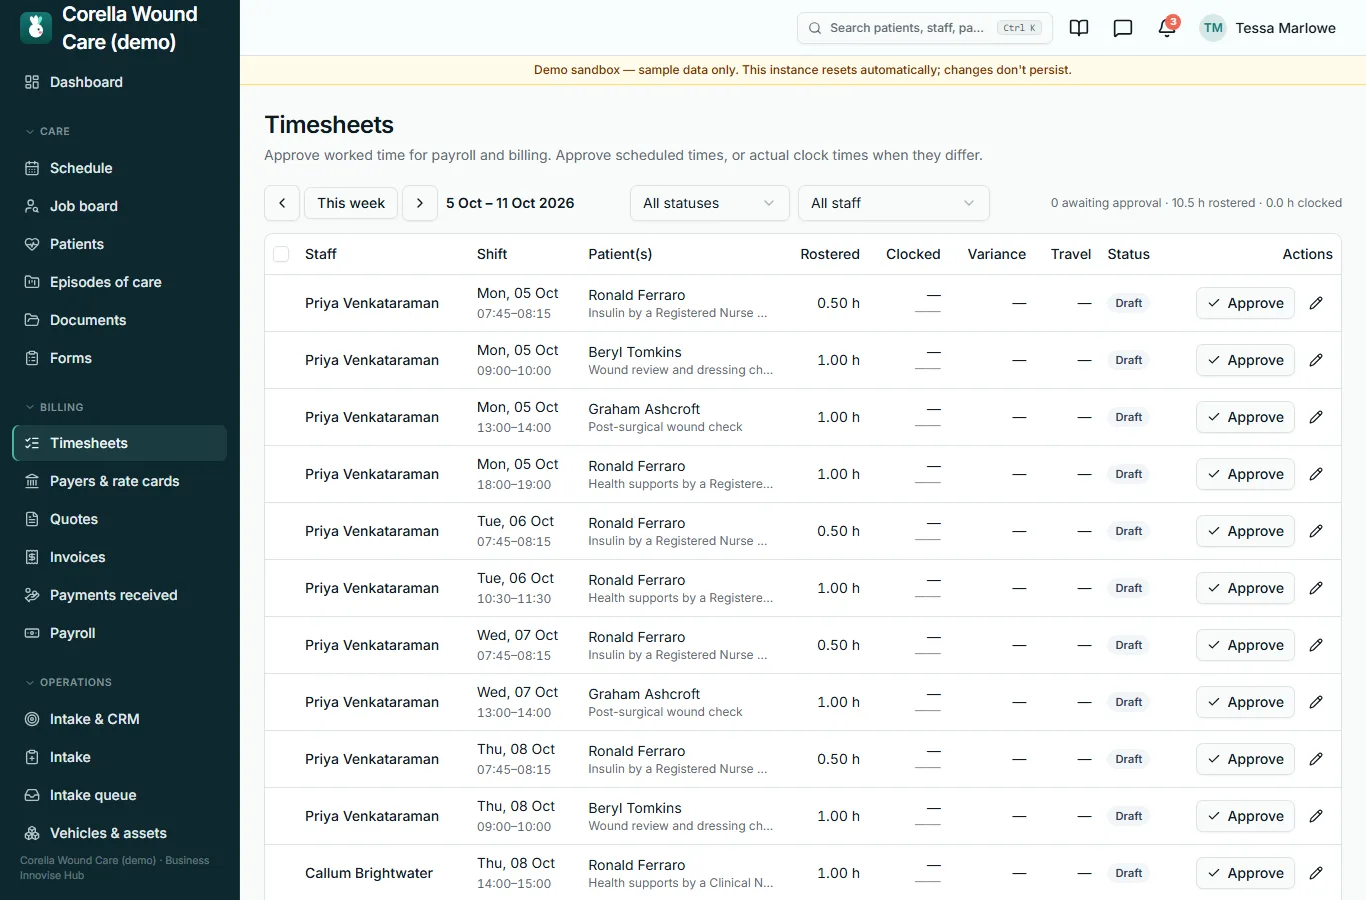Open the chat message icon
1366x900 pixels.
point(1123,28)
